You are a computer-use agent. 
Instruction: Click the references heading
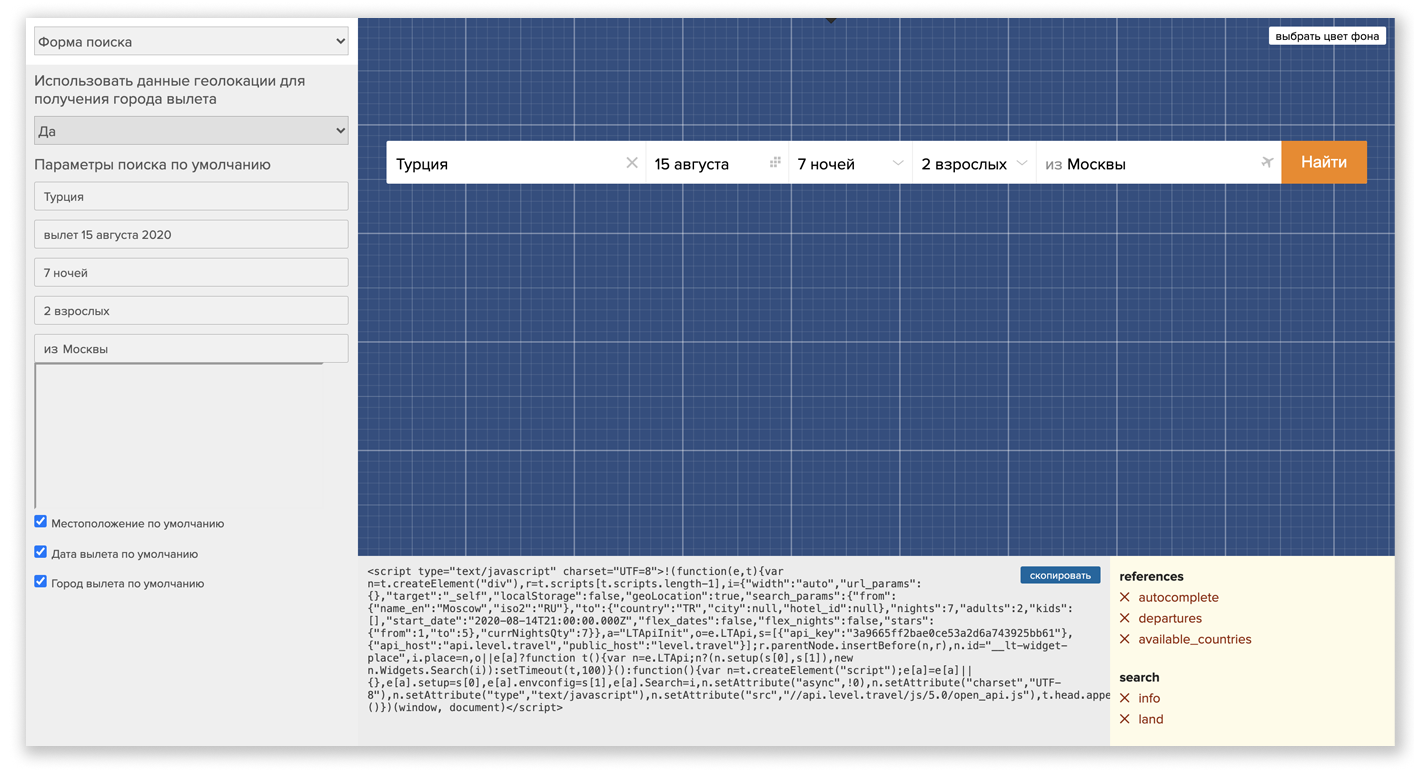(x=1151, y=576)
